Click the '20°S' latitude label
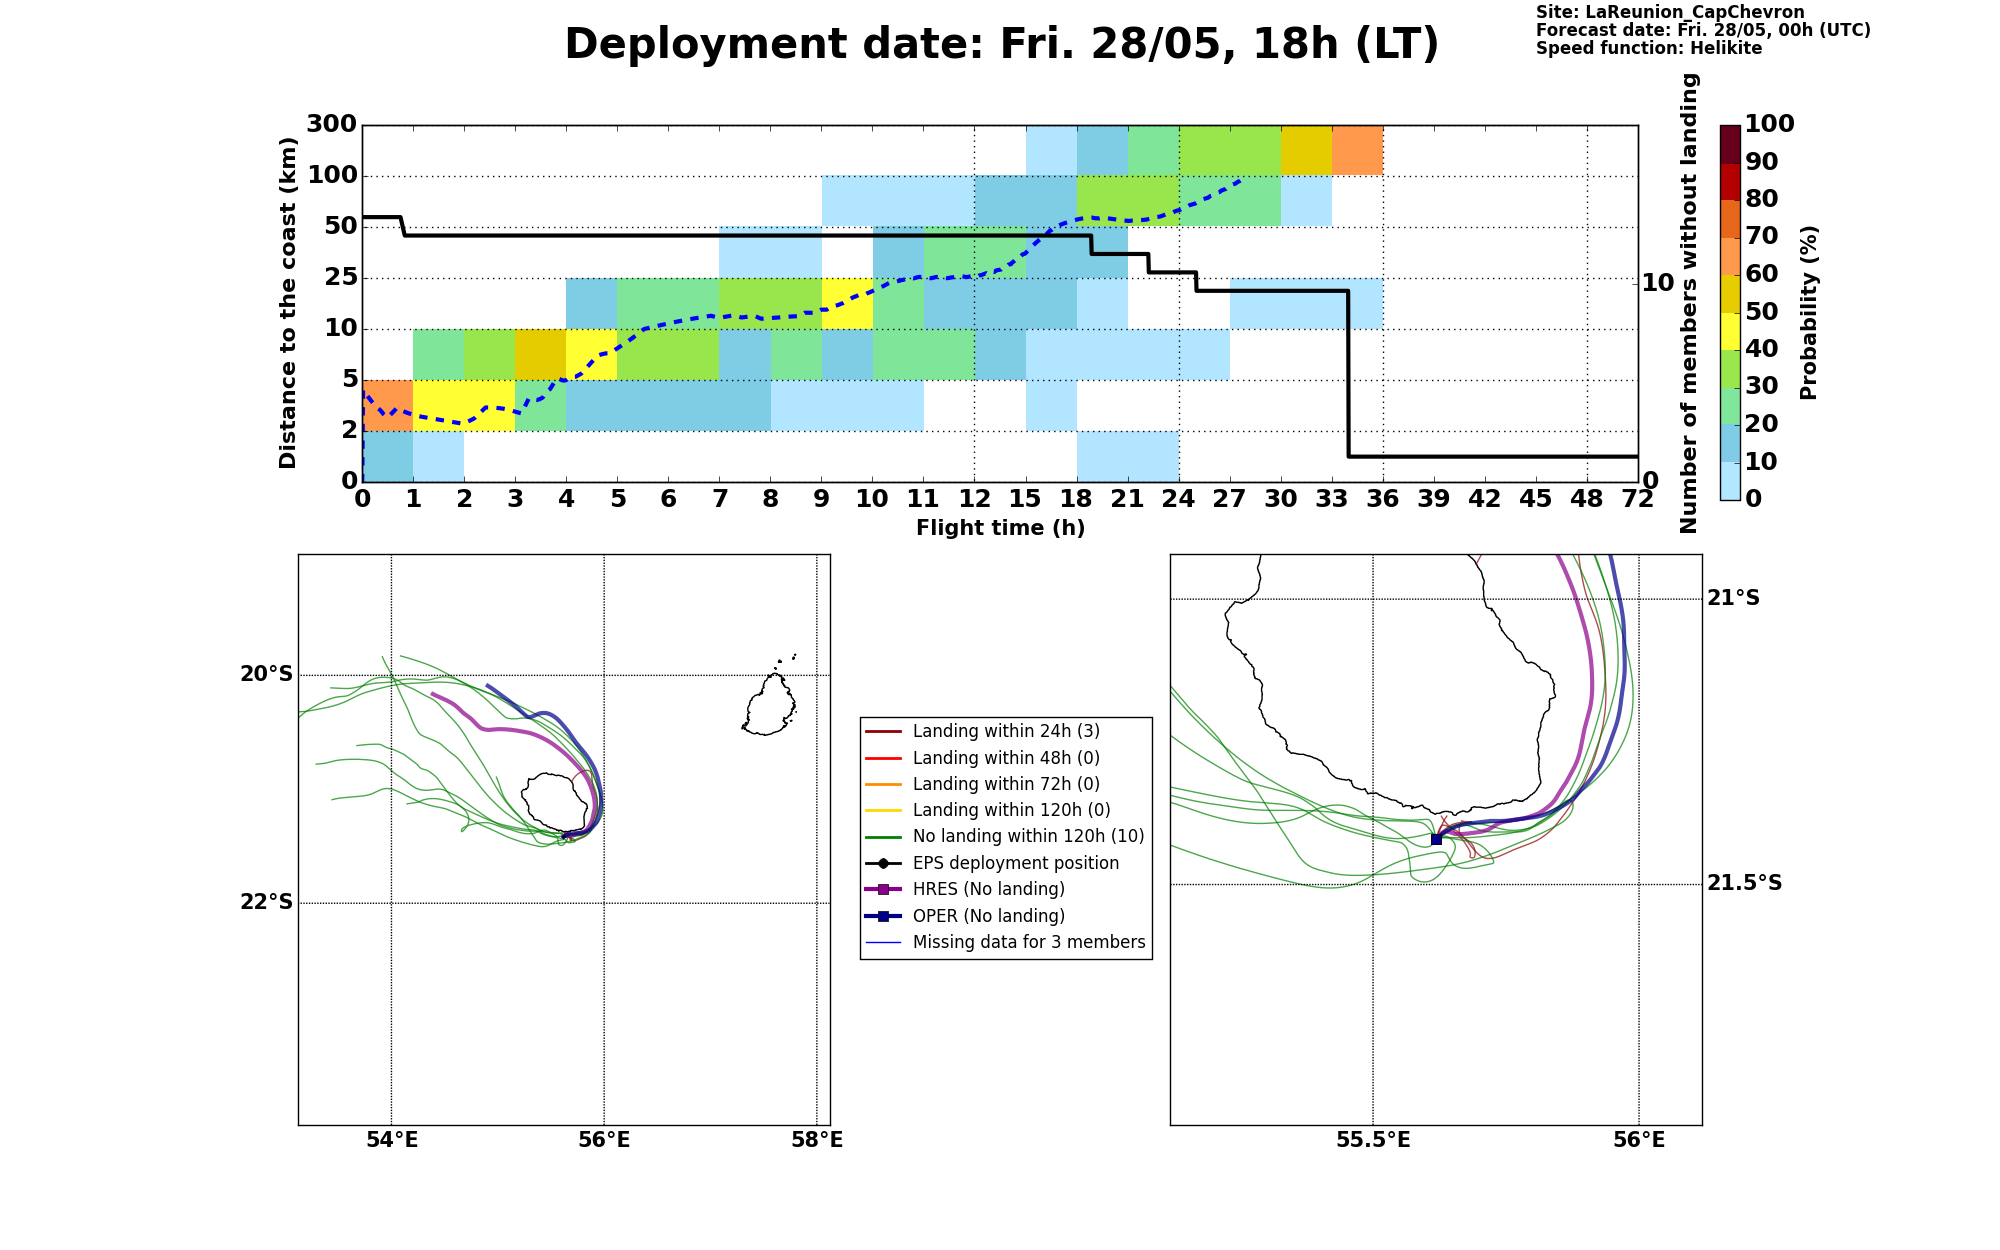The height and width of the screenshot is (1250, 2000). point(267,675)
